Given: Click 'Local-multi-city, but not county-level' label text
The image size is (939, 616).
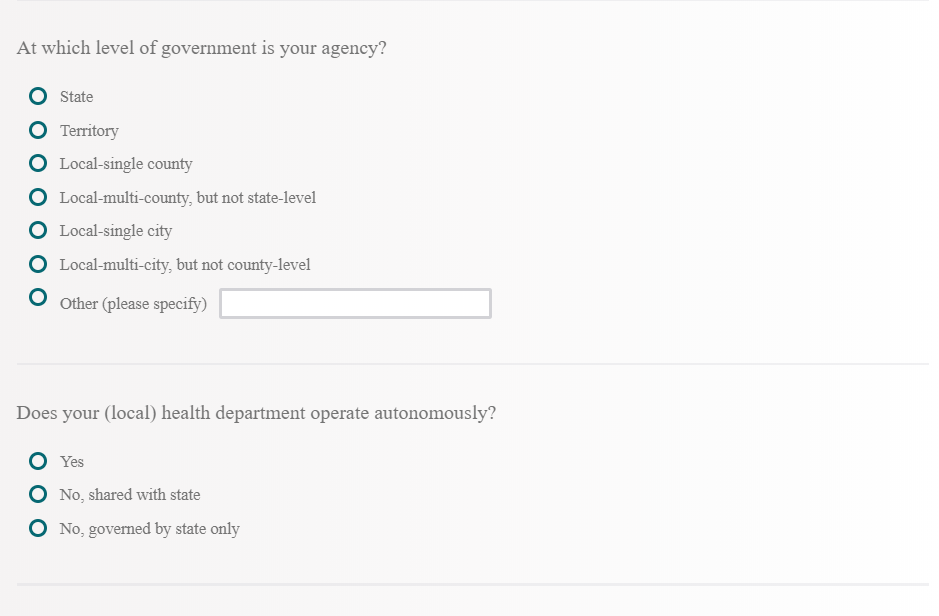Looking at the screenshot, I should (185, 265).
